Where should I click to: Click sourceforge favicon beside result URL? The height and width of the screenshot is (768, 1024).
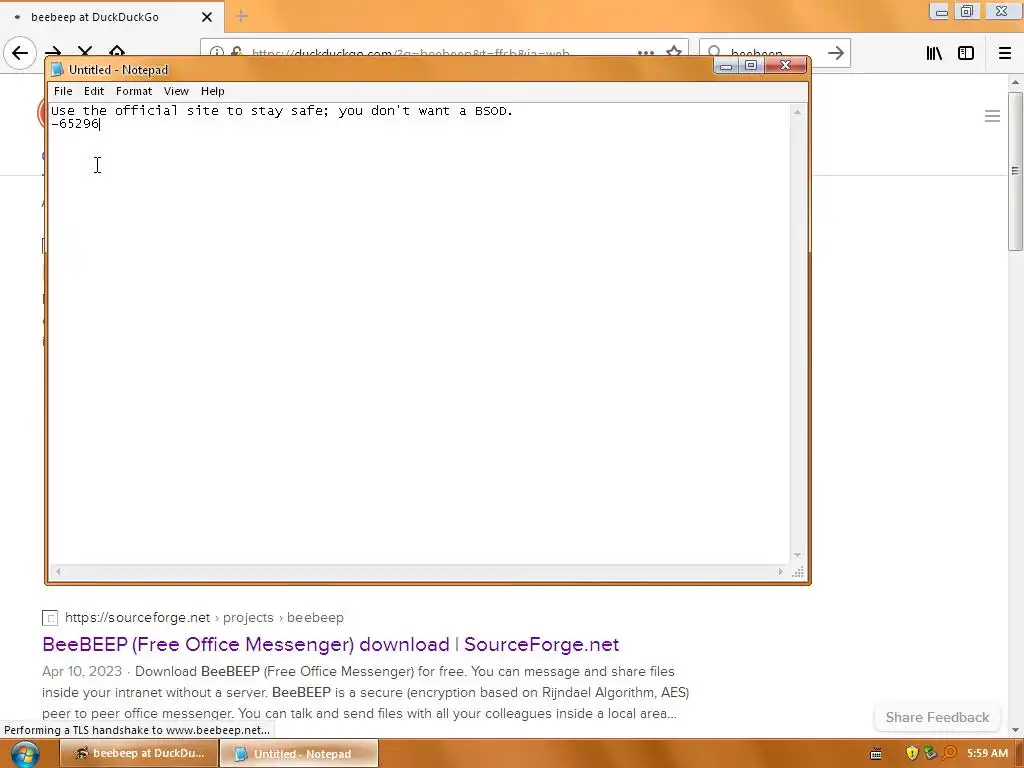click(50, 618)
